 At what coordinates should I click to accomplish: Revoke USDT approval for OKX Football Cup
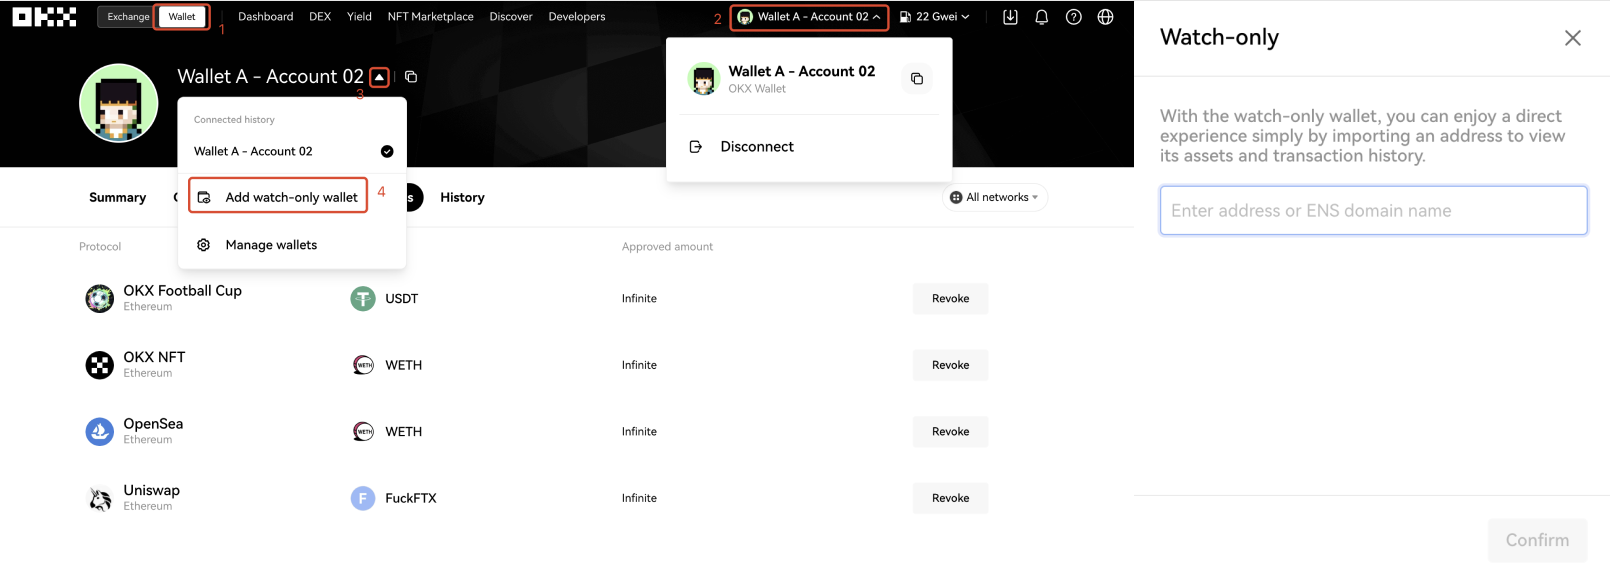[x=950, y=298]
